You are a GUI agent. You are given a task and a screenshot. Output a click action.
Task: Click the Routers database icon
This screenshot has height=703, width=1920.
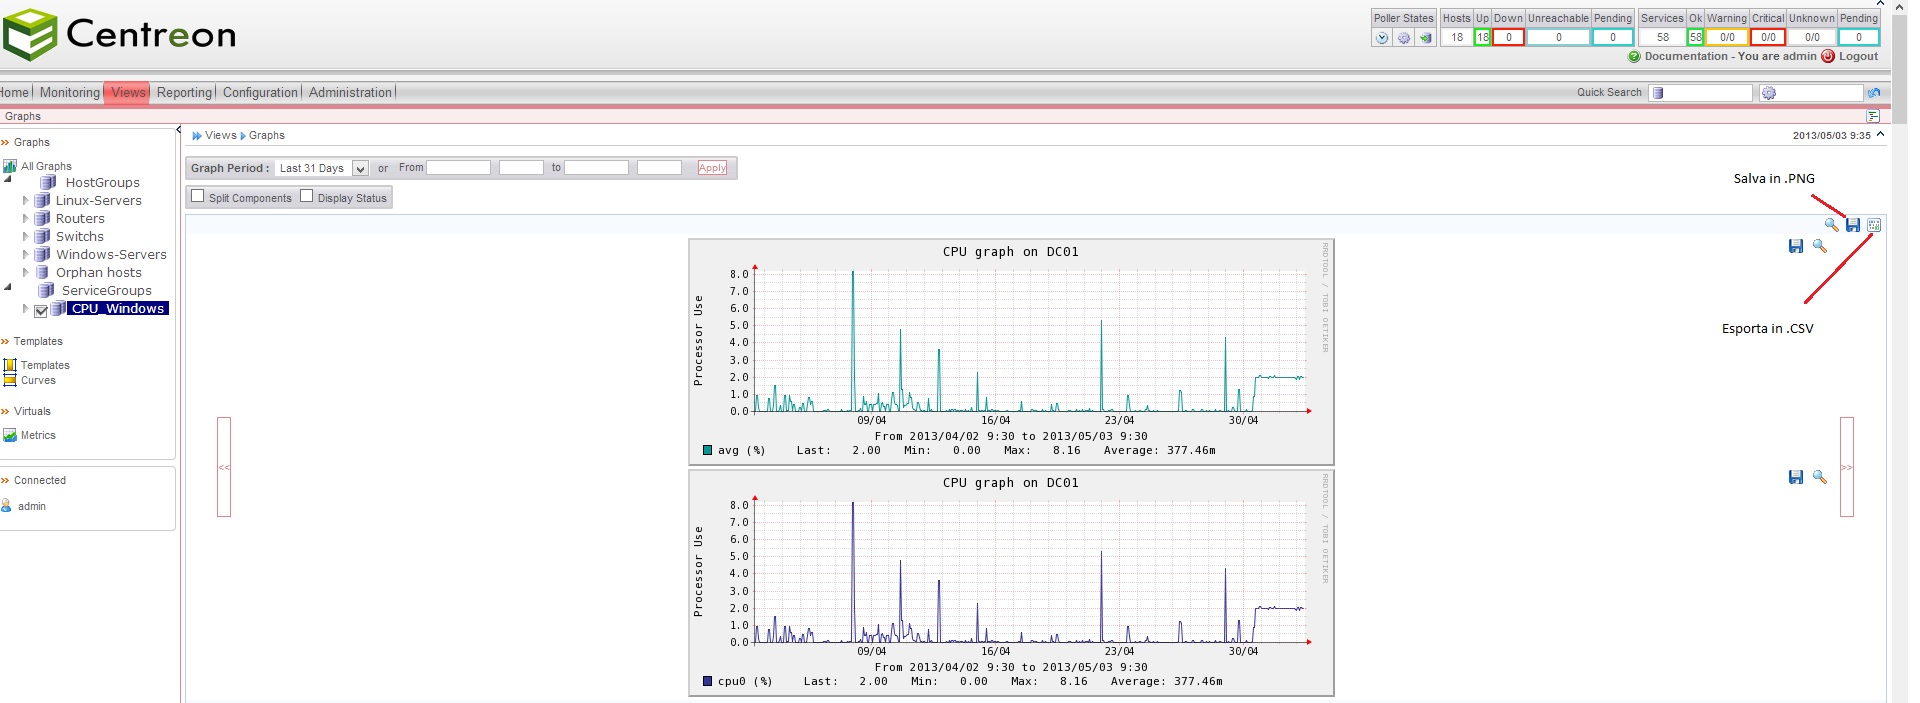(42, 218)
